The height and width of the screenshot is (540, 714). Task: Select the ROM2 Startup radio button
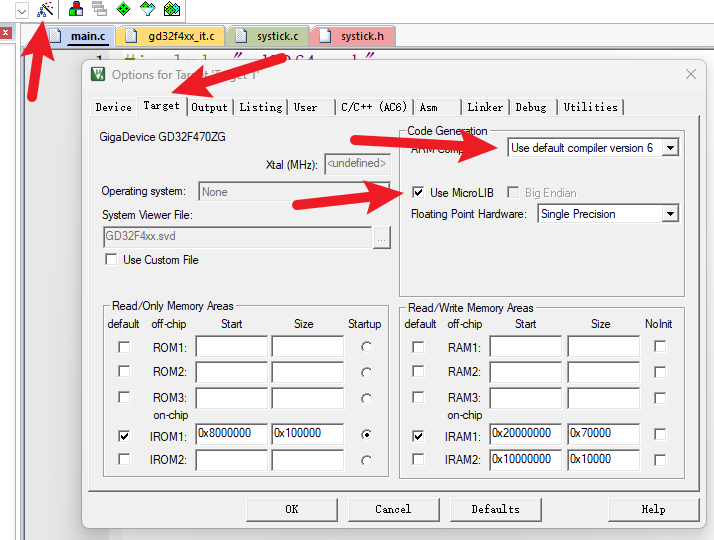tap(367, 372)
